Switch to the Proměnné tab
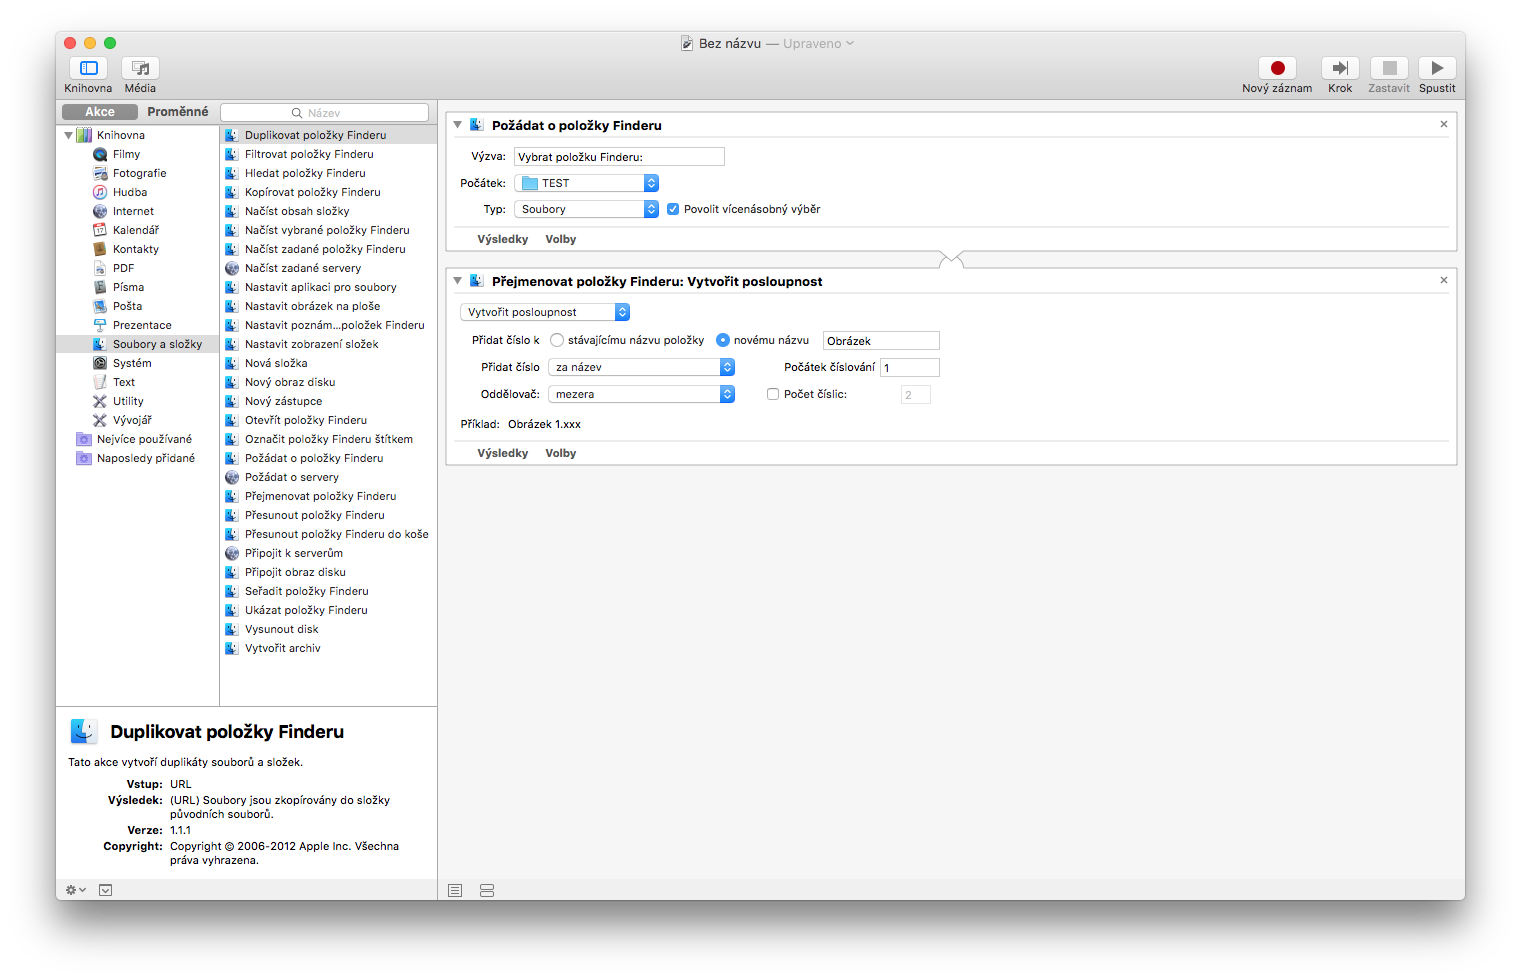This screenshot has height=980, width=1521. tap(178, 112)
